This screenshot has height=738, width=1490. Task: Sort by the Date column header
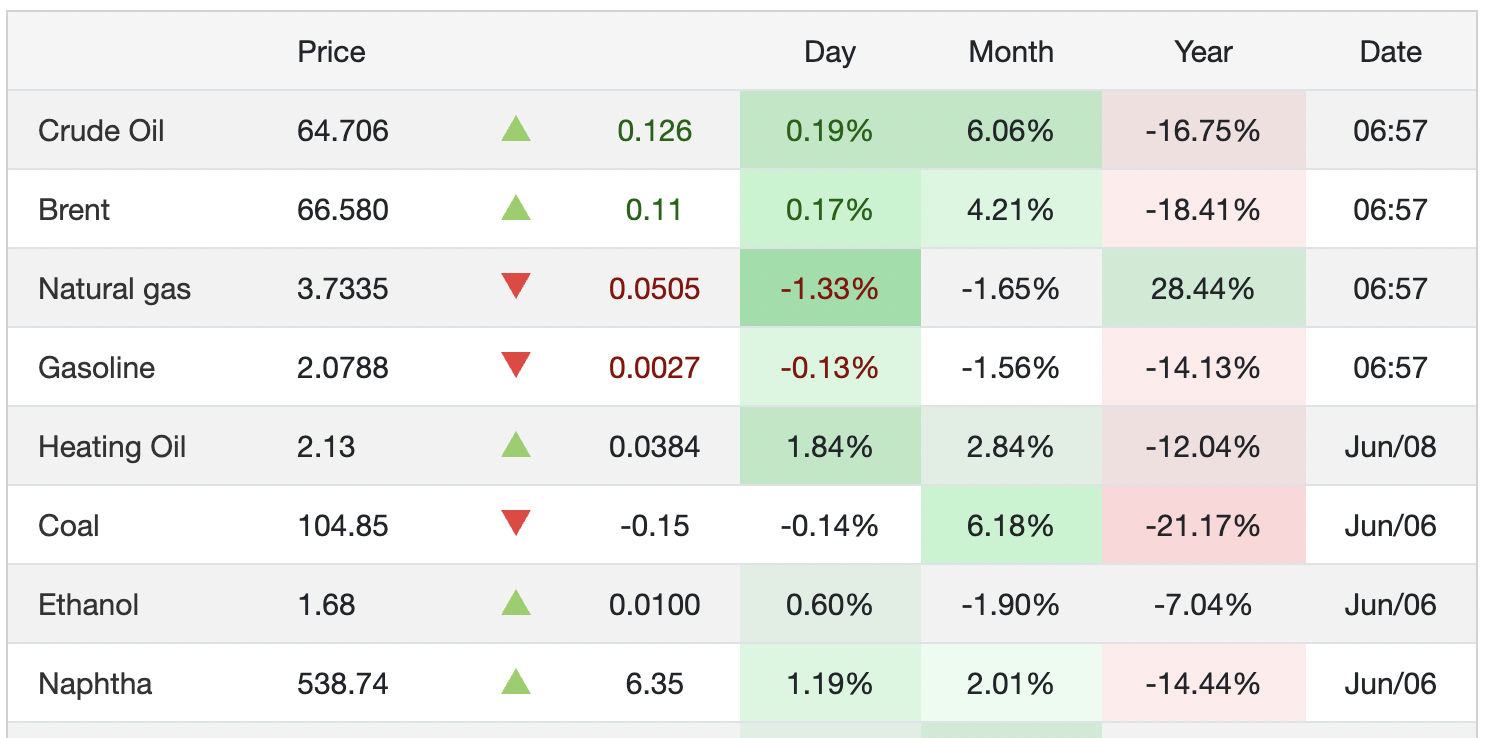pos(1390,52)
